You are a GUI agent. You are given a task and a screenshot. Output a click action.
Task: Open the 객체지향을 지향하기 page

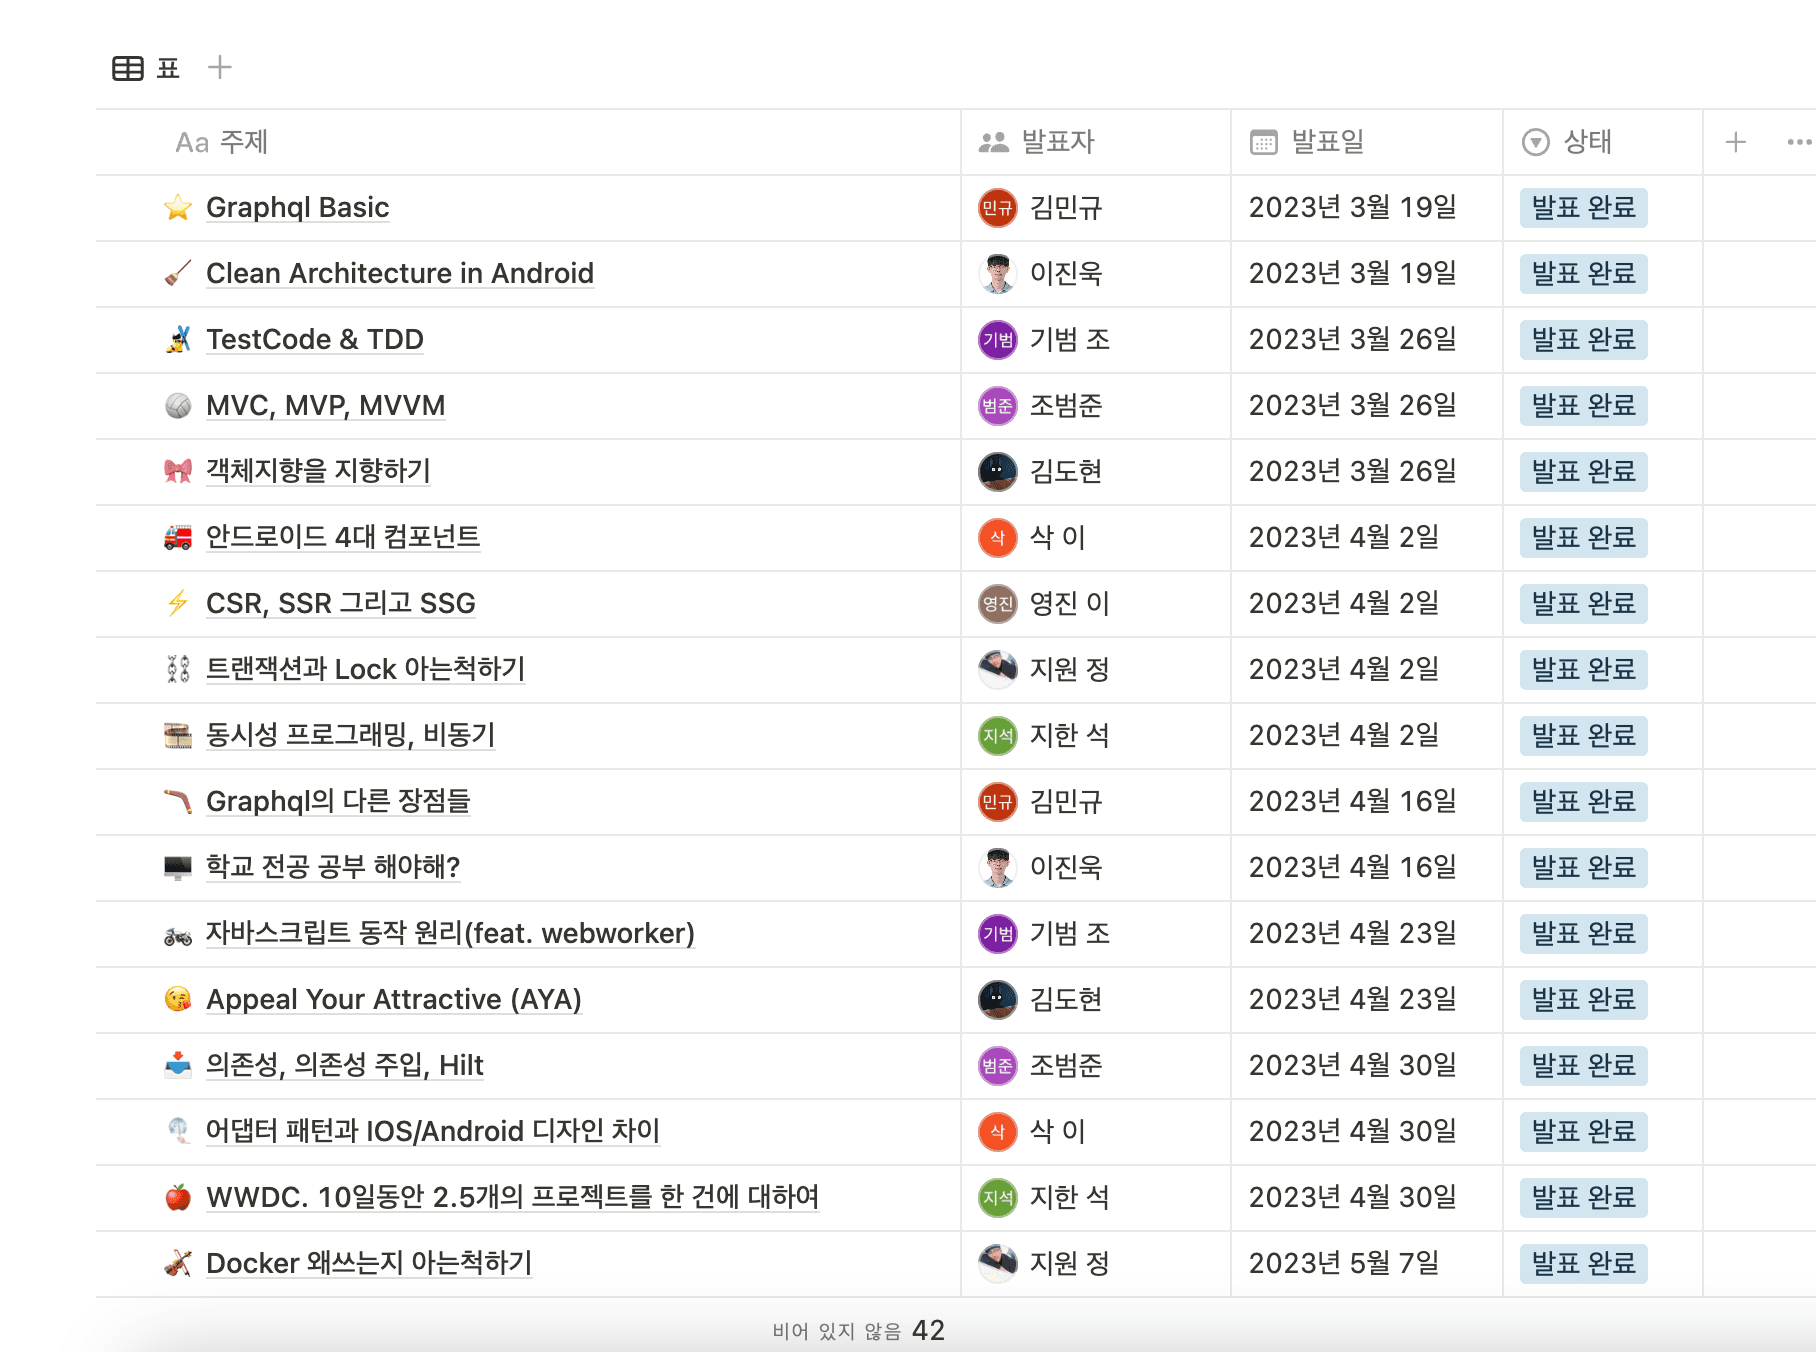point(318,471)
